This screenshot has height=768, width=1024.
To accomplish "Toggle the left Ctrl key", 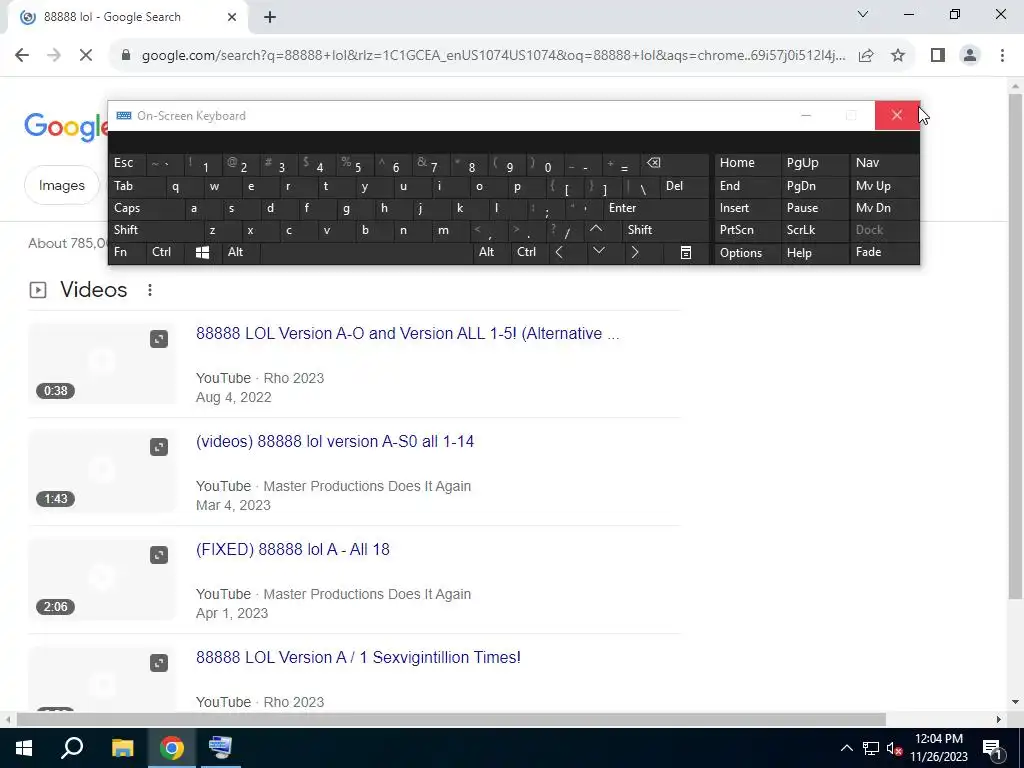I will [165, 253].
